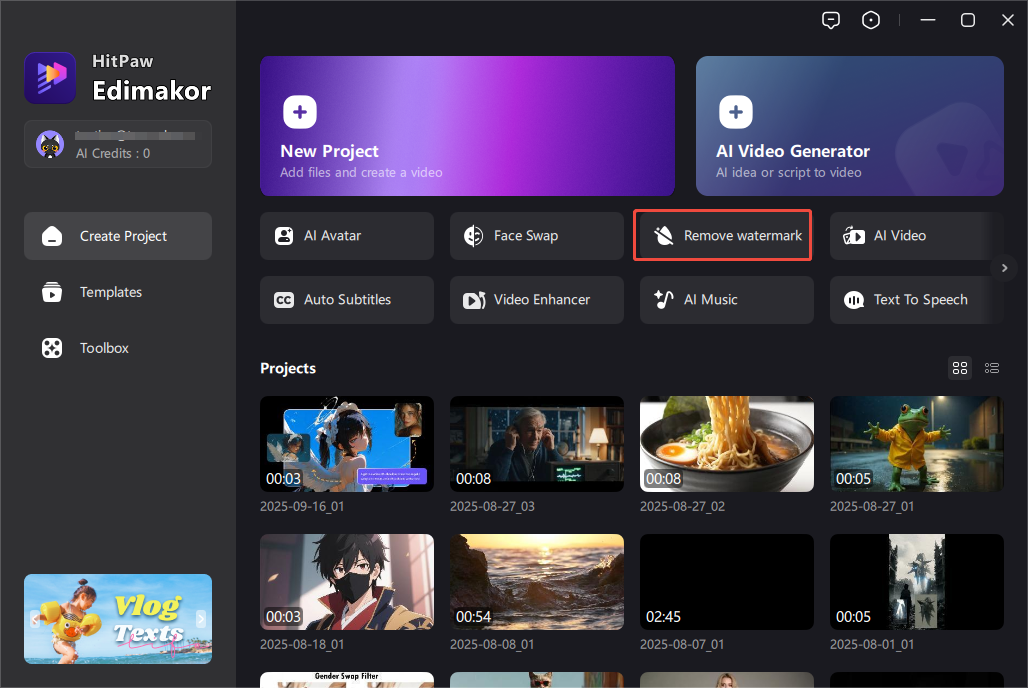Click the AI Credits : 0 text
The image size is (1028, 688).
tap(113, 153)
